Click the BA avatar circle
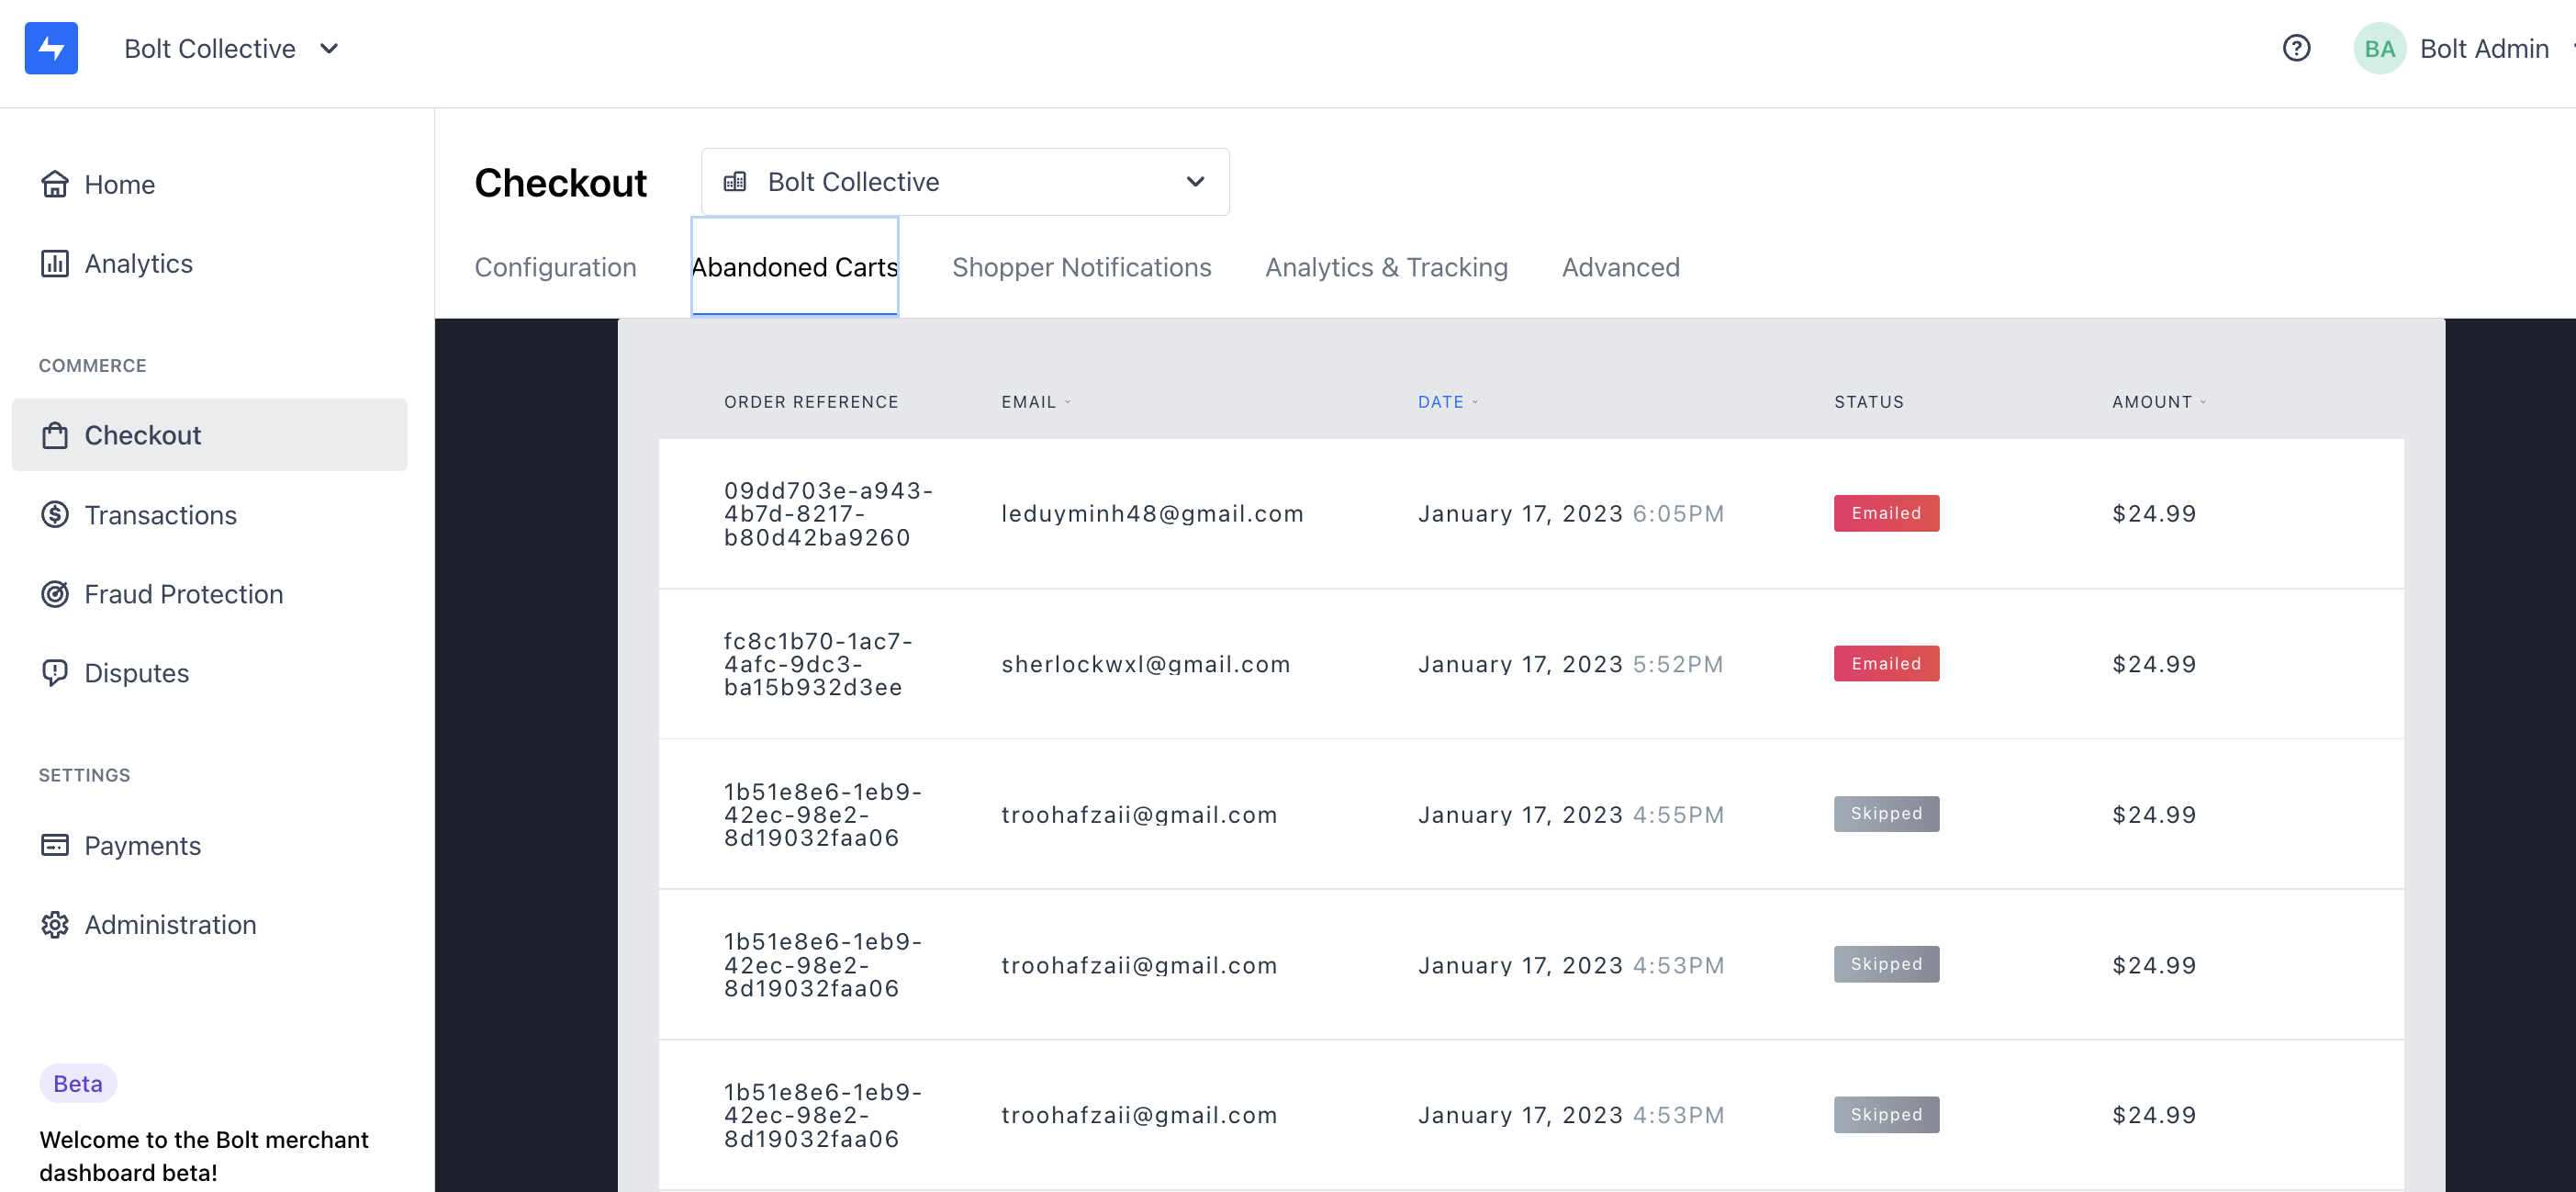This screenshot has width=2576, height=1192. [2379, 48]
